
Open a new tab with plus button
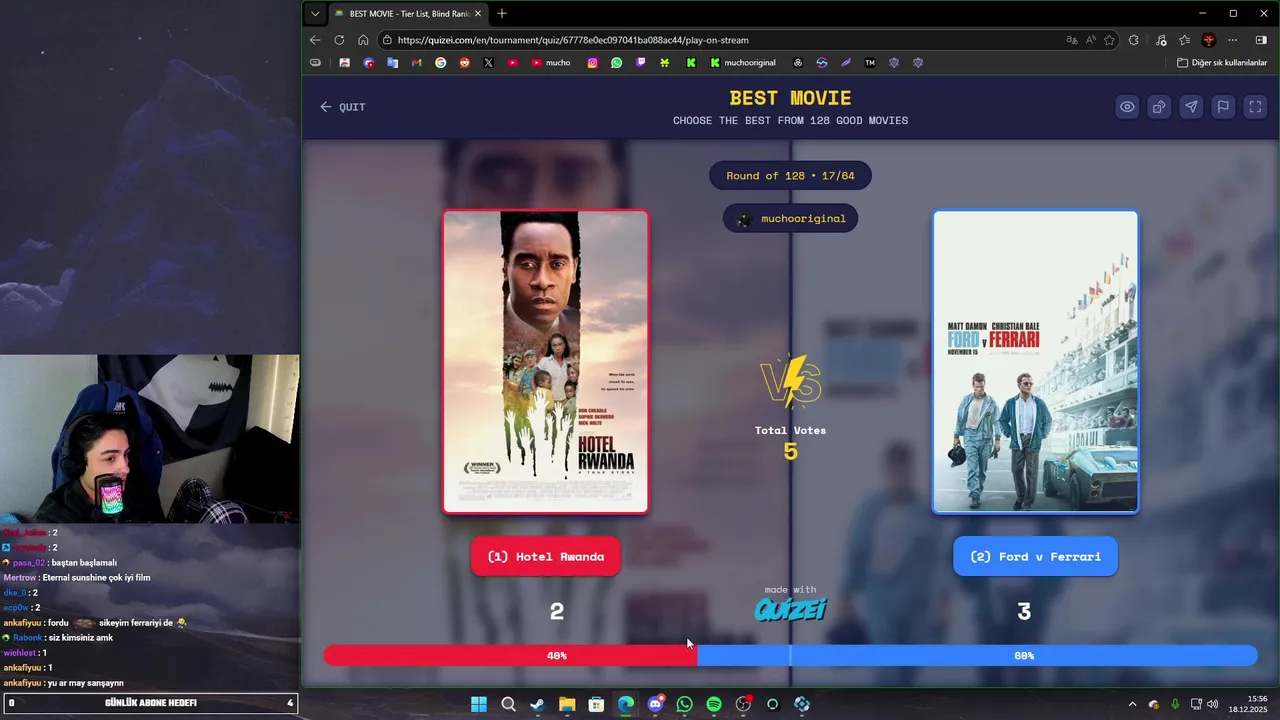pos(502,14)
